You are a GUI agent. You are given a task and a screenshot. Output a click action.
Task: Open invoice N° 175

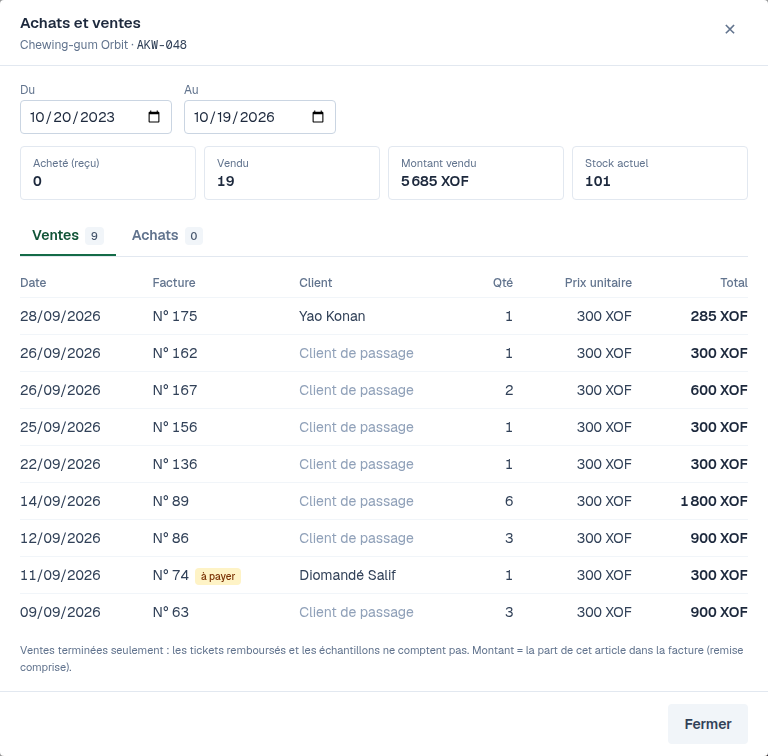175,316
